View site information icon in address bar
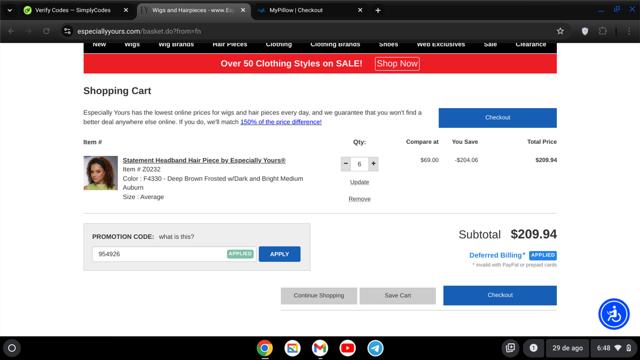Viewport: 640px width, 360px height. click(x=67, y=31)
